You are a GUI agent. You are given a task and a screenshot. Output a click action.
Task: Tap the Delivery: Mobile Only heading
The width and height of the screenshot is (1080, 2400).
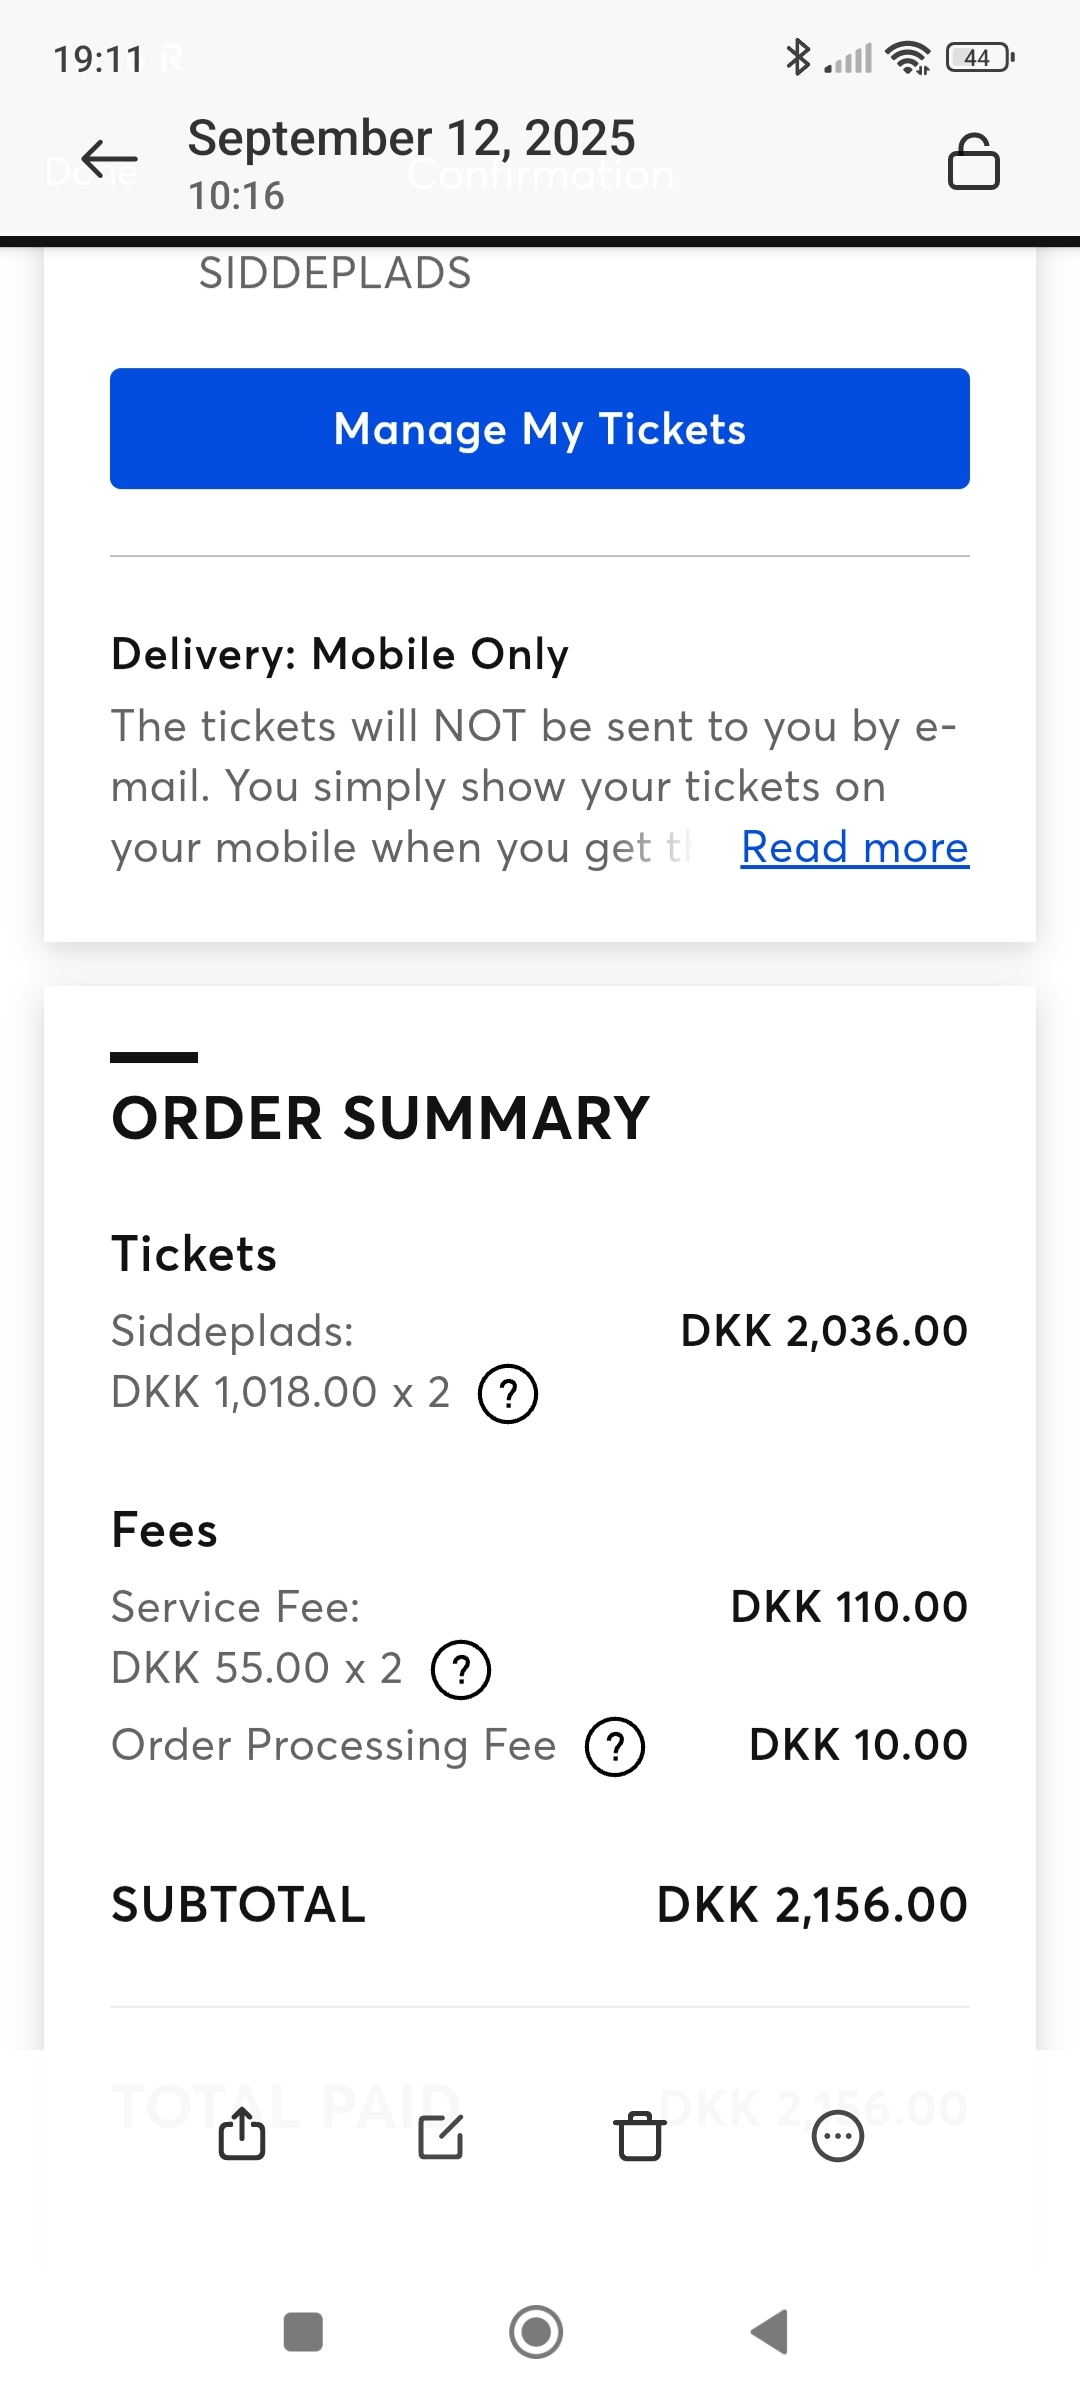click(x=340, y=654)
